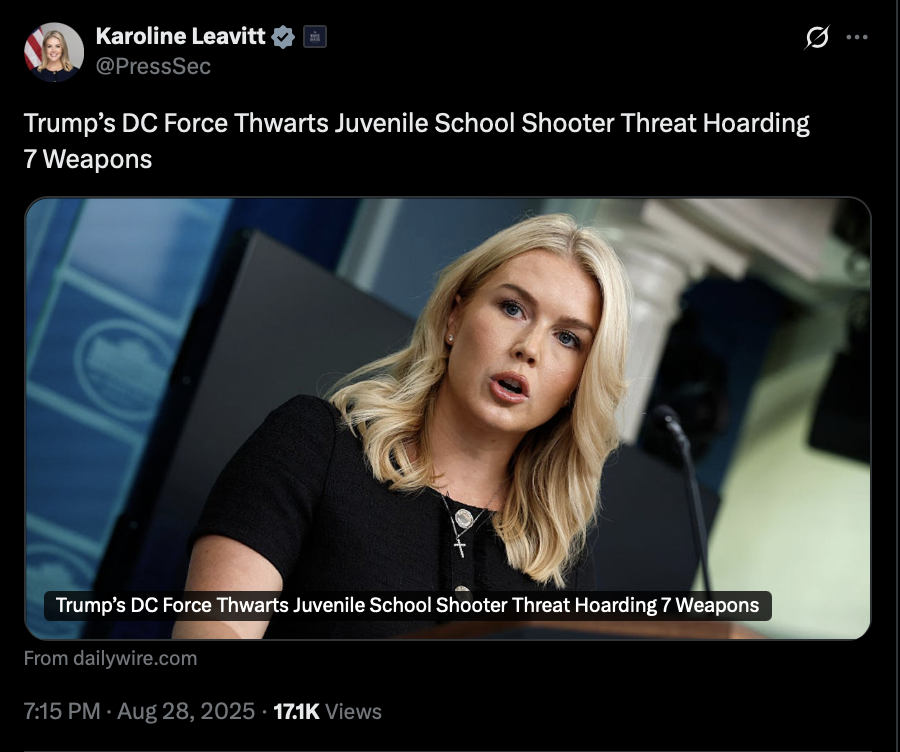Viewport: 900px width, 752px height.
Task: Click the 7:15 PM timestamp
Action: pos(62,711)
